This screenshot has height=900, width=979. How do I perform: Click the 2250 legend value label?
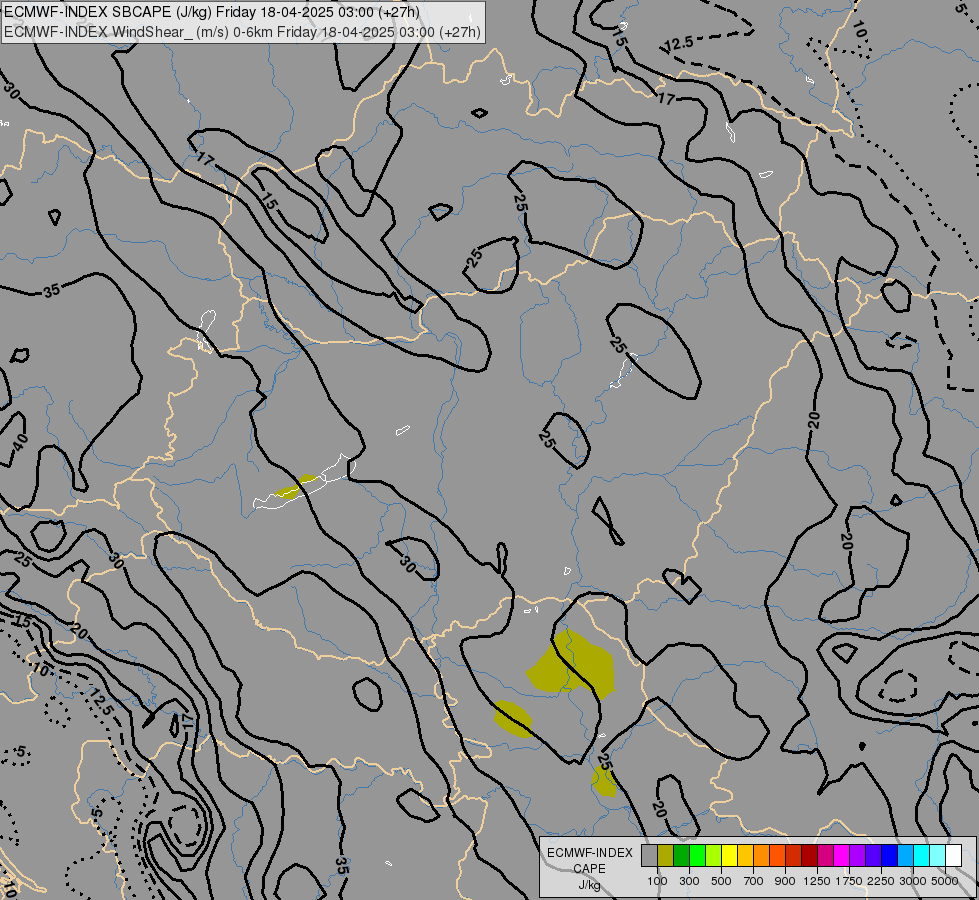(881, 881)
